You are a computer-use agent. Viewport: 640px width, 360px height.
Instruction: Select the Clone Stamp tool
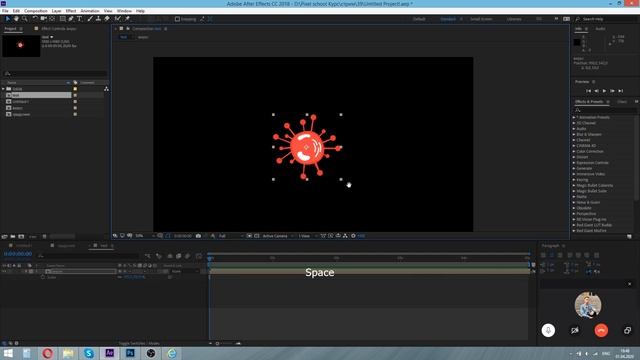pyautogui.click(x=98, y=19)
